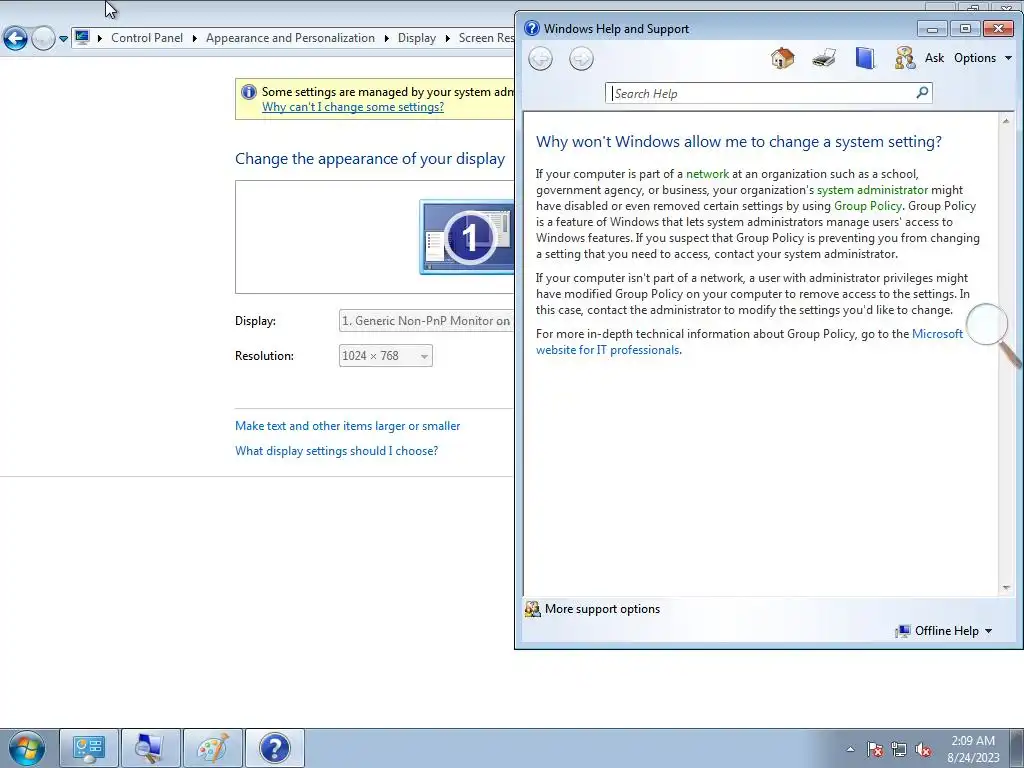Focus the Search Help input field
1024x768 pixels.
click(761, 93)
